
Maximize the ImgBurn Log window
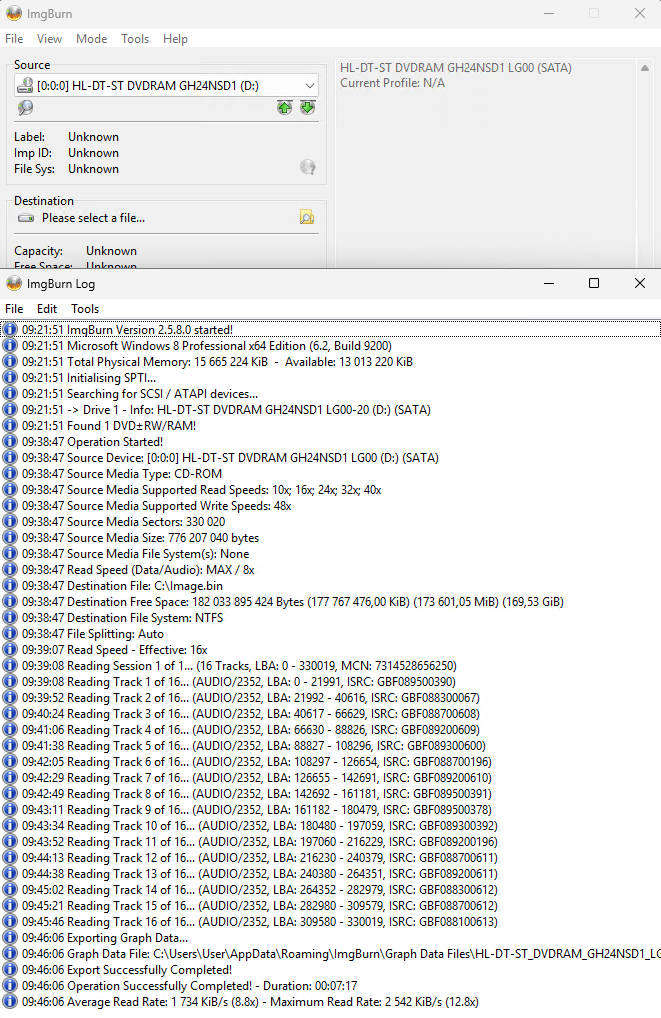(x=594, y=283)
